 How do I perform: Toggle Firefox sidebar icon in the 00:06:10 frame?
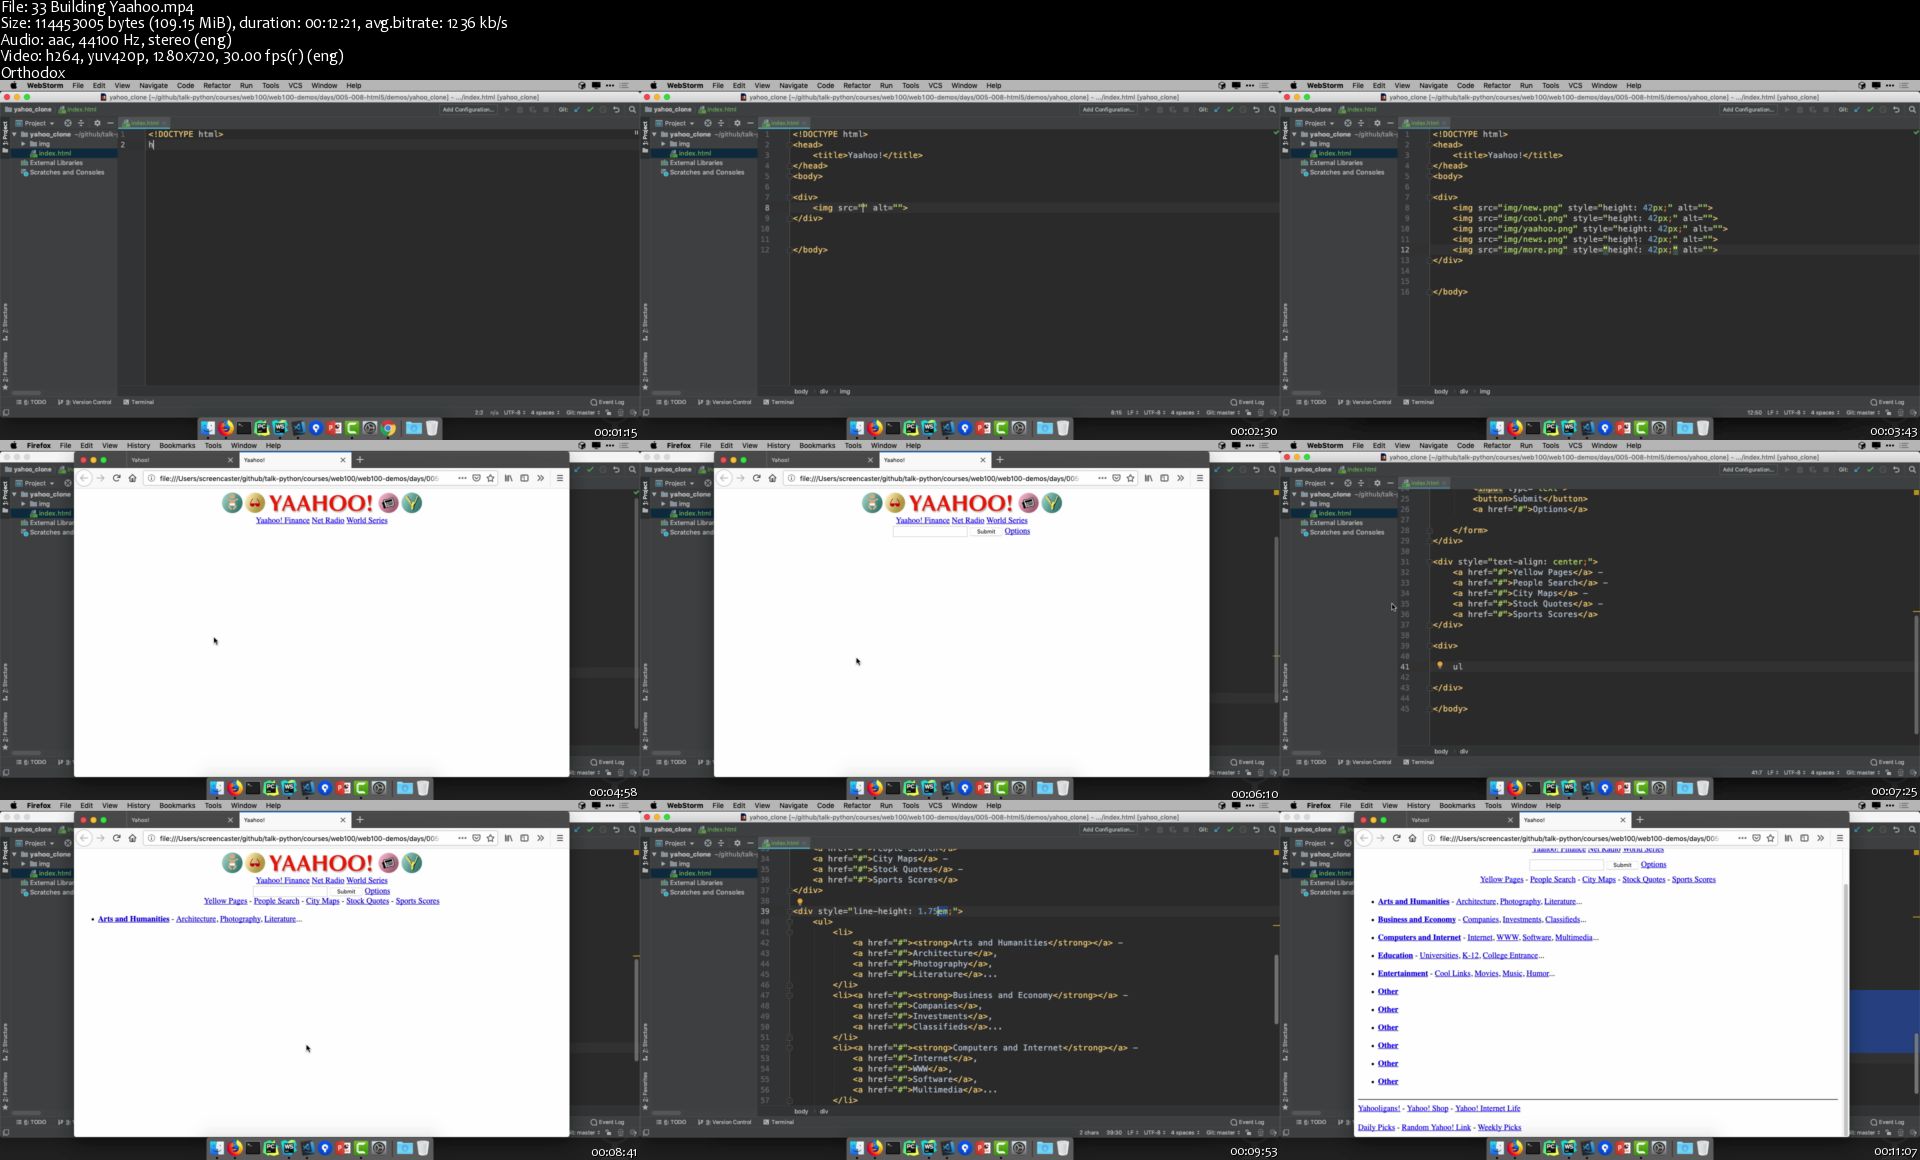pos(1164,478)
